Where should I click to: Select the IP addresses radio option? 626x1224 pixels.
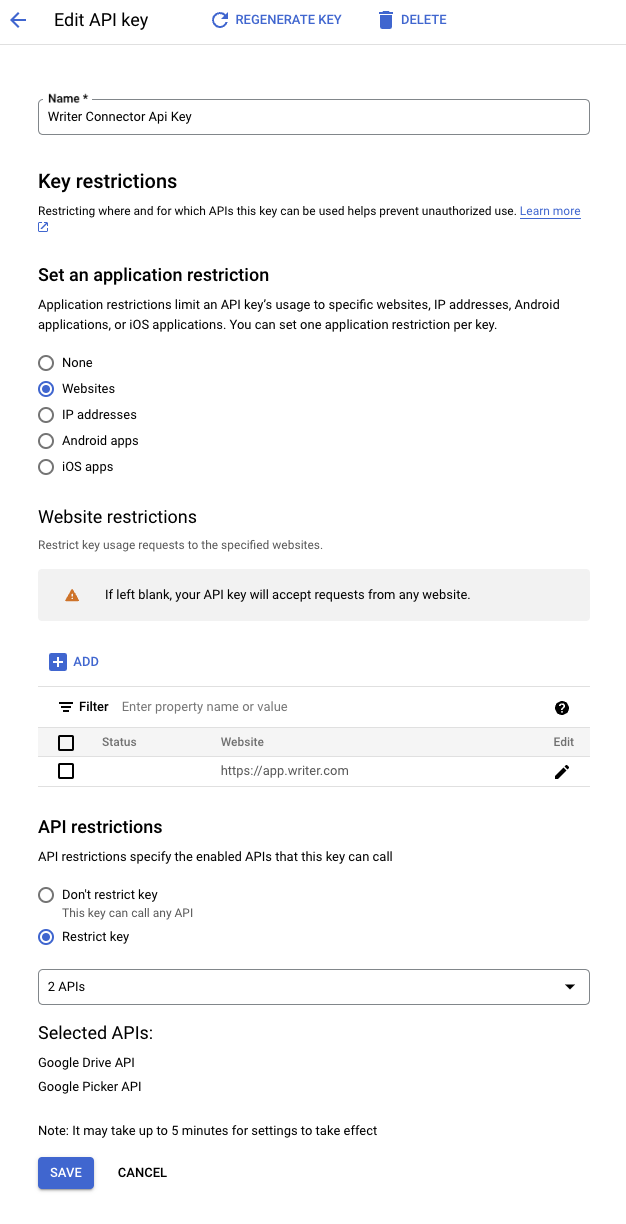tap(46, 415)
